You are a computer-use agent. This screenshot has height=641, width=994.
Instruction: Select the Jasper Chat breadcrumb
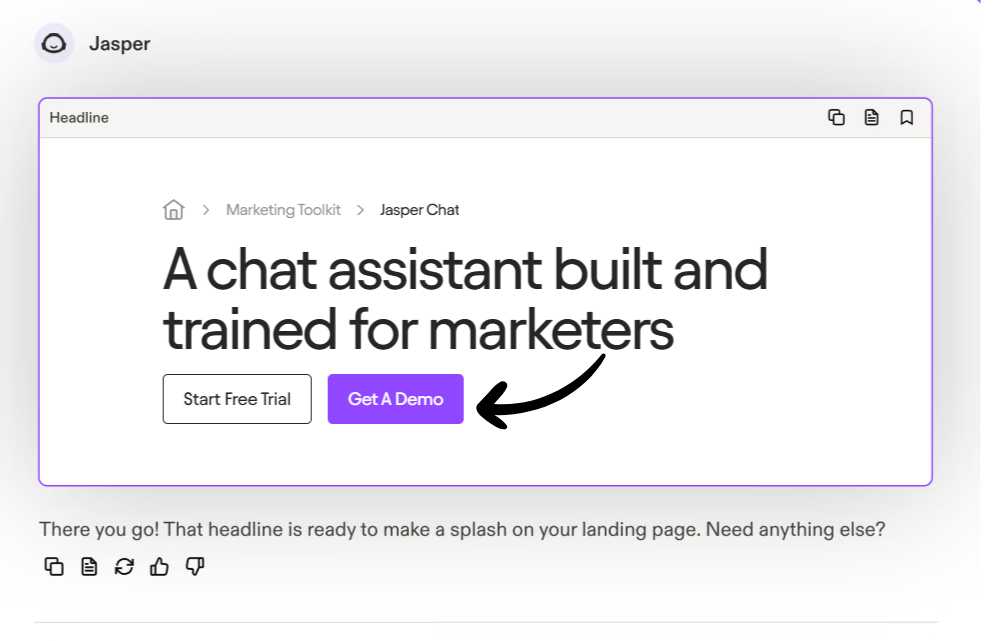tap(419, 210)
